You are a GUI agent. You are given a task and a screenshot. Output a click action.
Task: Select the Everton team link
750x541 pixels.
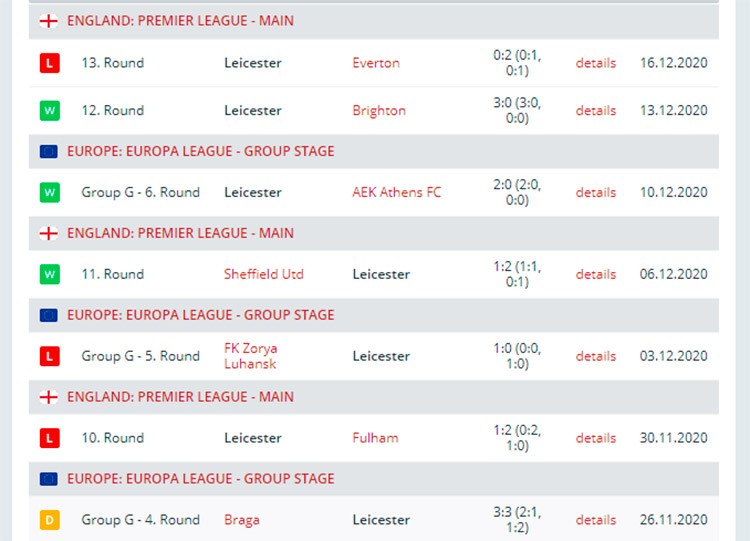click(x=376, y=63)
